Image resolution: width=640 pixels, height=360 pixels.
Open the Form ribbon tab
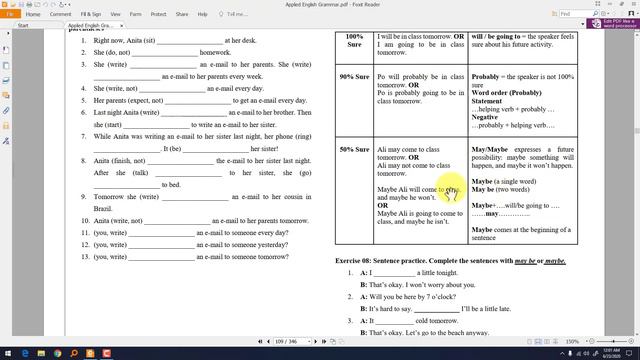[136, 14]
